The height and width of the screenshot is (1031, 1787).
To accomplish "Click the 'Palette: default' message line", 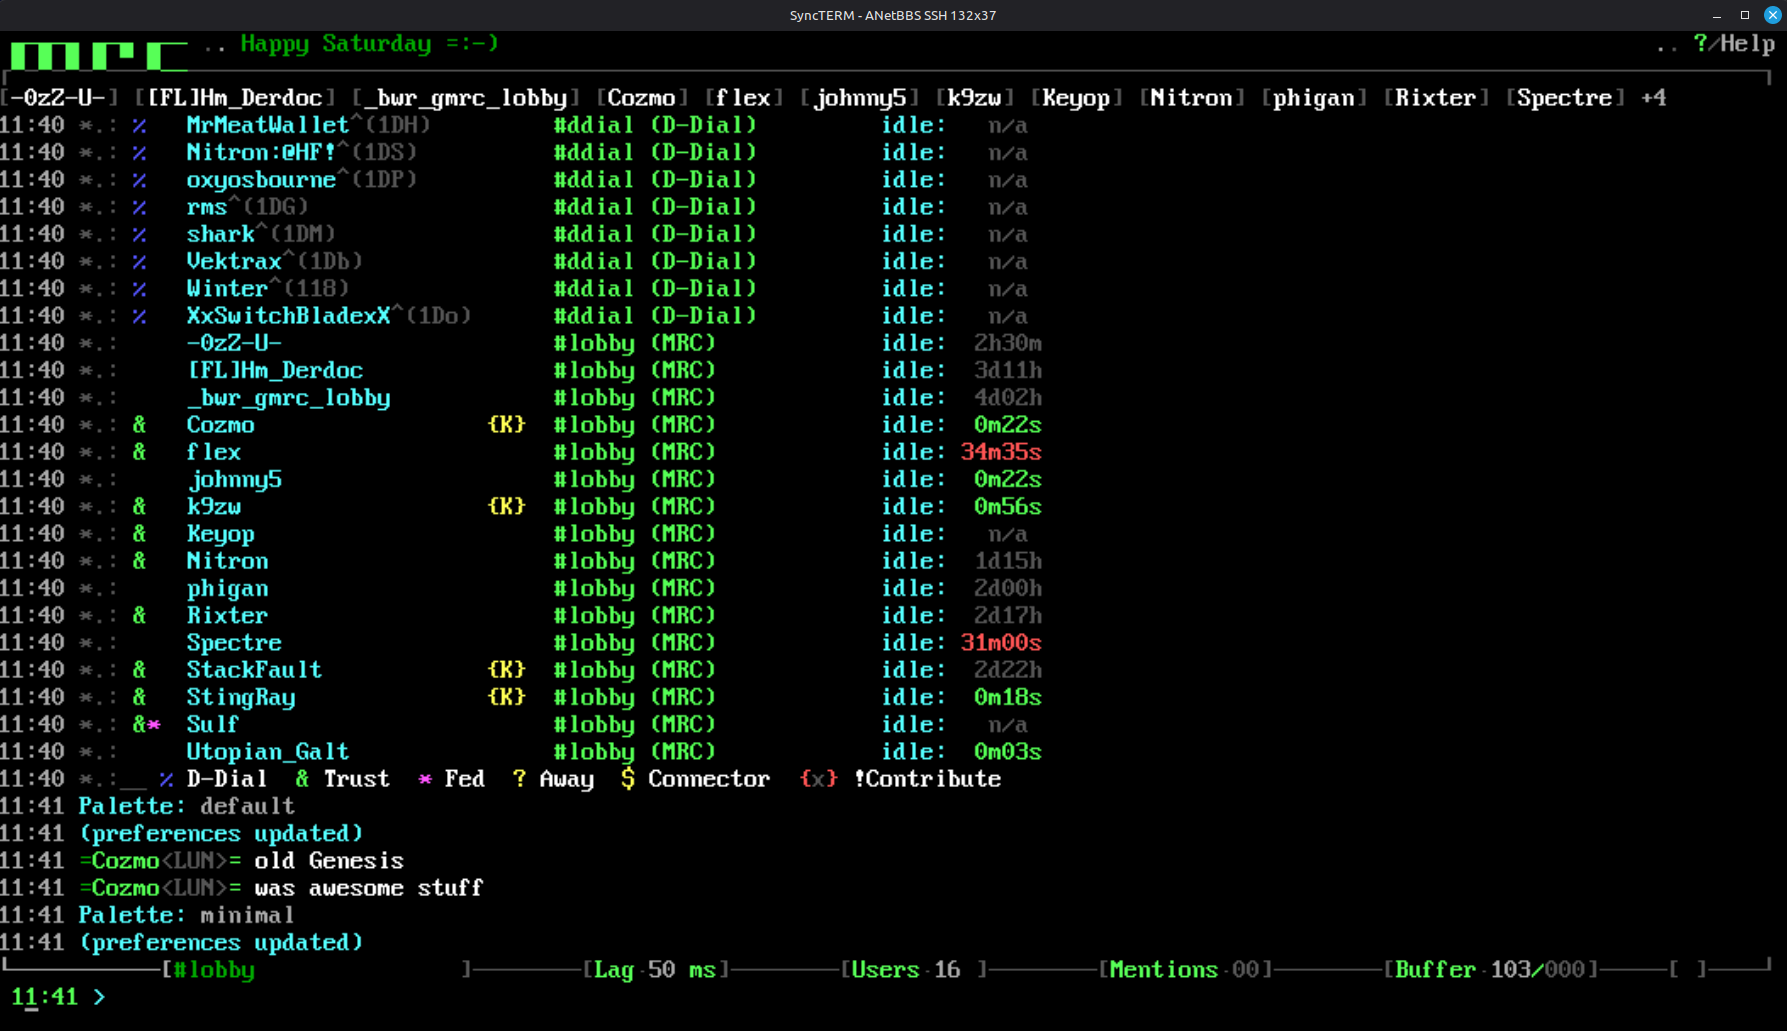I will [187, 806].
